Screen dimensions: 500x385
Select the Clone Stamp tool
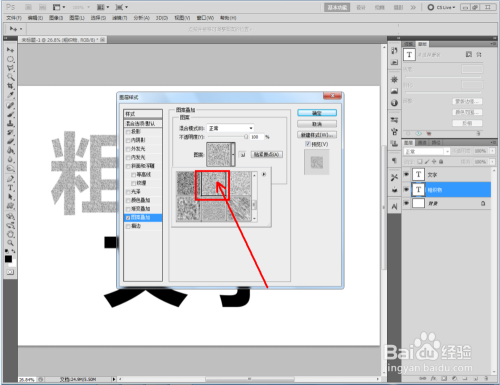[10, 123]
